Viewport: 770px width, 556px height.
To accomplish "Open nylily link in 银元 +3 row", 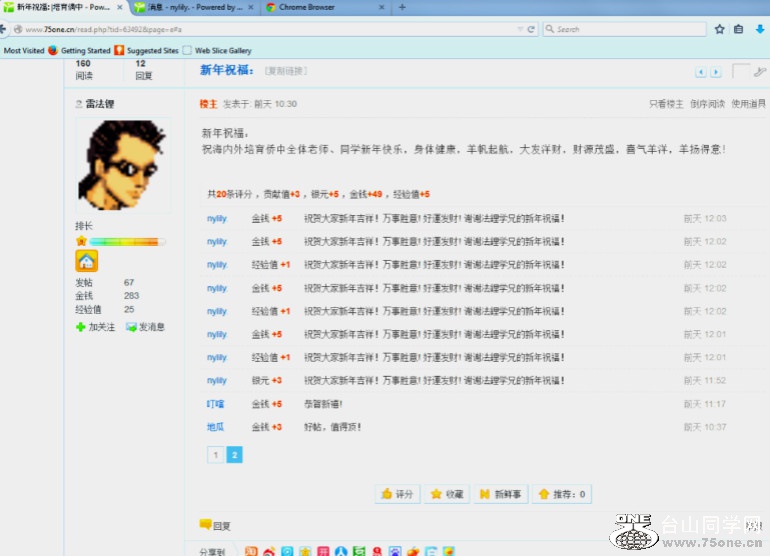I will coord(217,380).
